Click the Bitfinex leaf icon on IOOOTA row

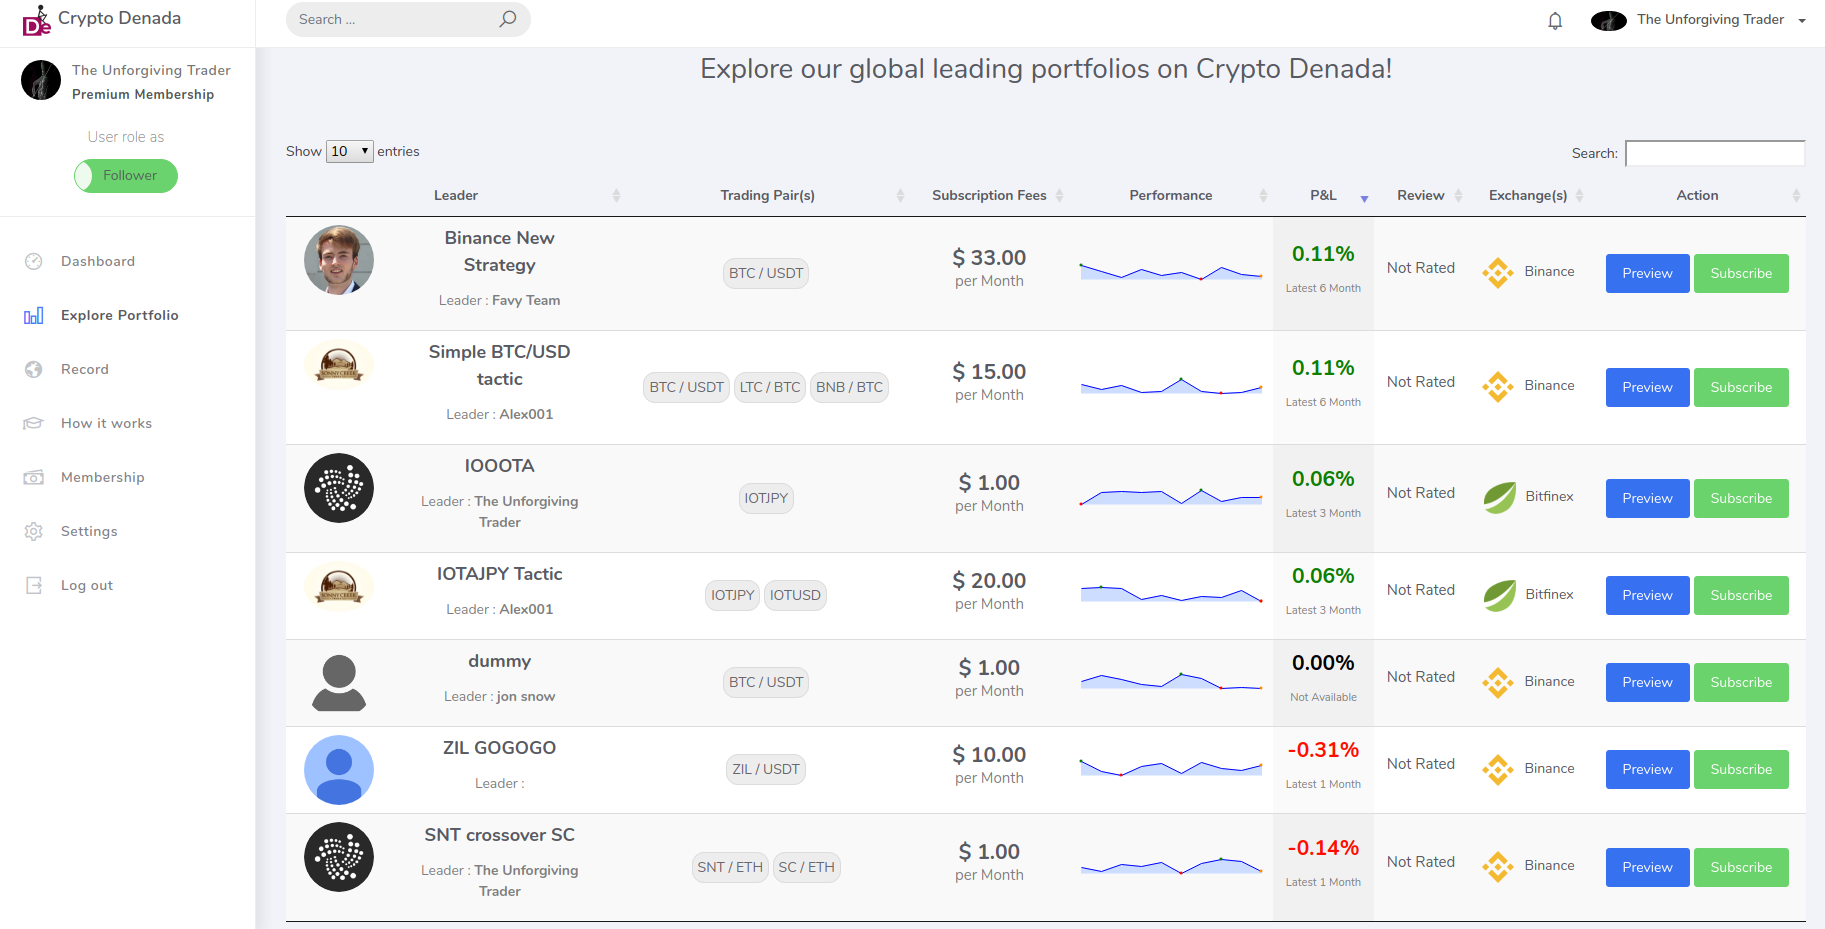[1498, 497]
